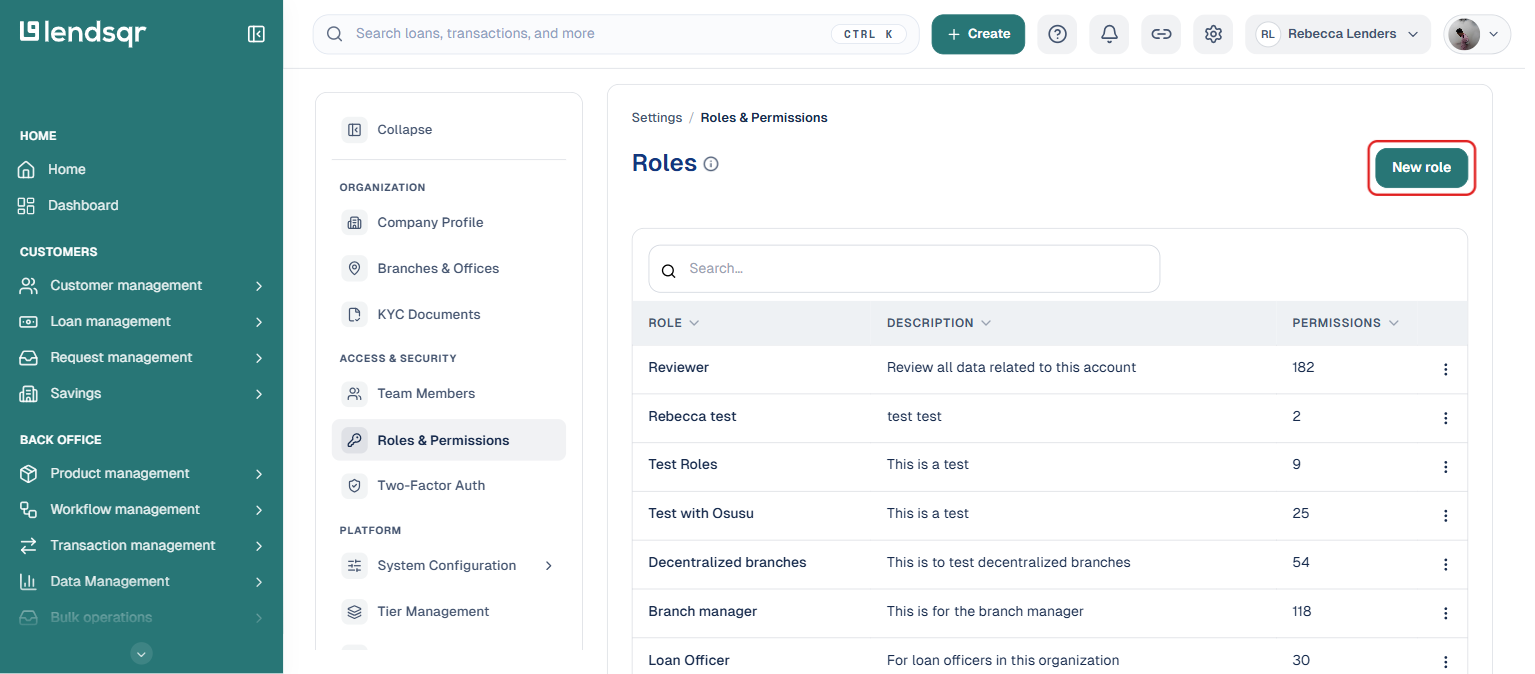The height and width of the screenshot is (674, 1535).
Task: Click the Test with Osusu role name
Action: (x=701, y=514)
